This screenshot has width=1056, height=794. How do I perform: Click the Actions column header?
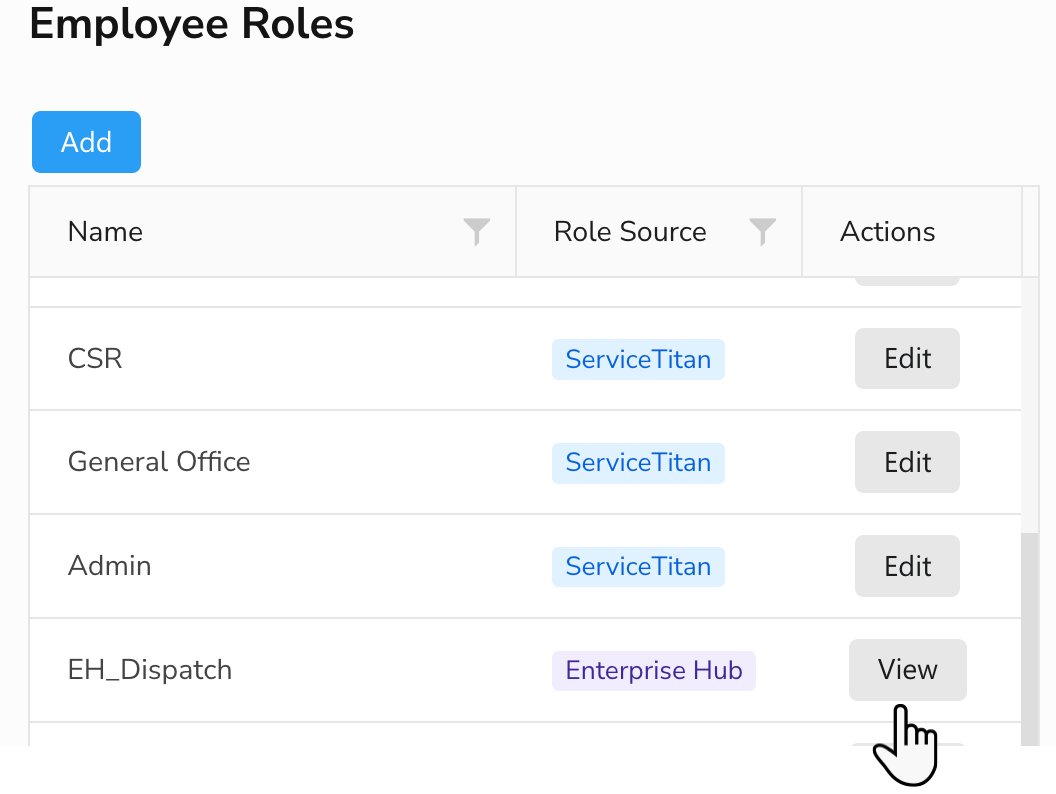[x=887, y=231]
